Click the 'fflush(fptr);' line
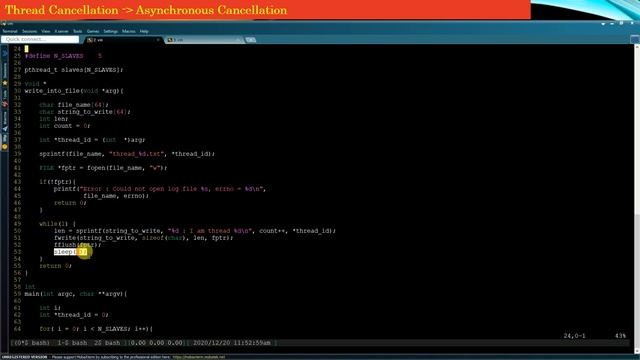The height and width of the screenshot is (360, 640). point(77,244)
